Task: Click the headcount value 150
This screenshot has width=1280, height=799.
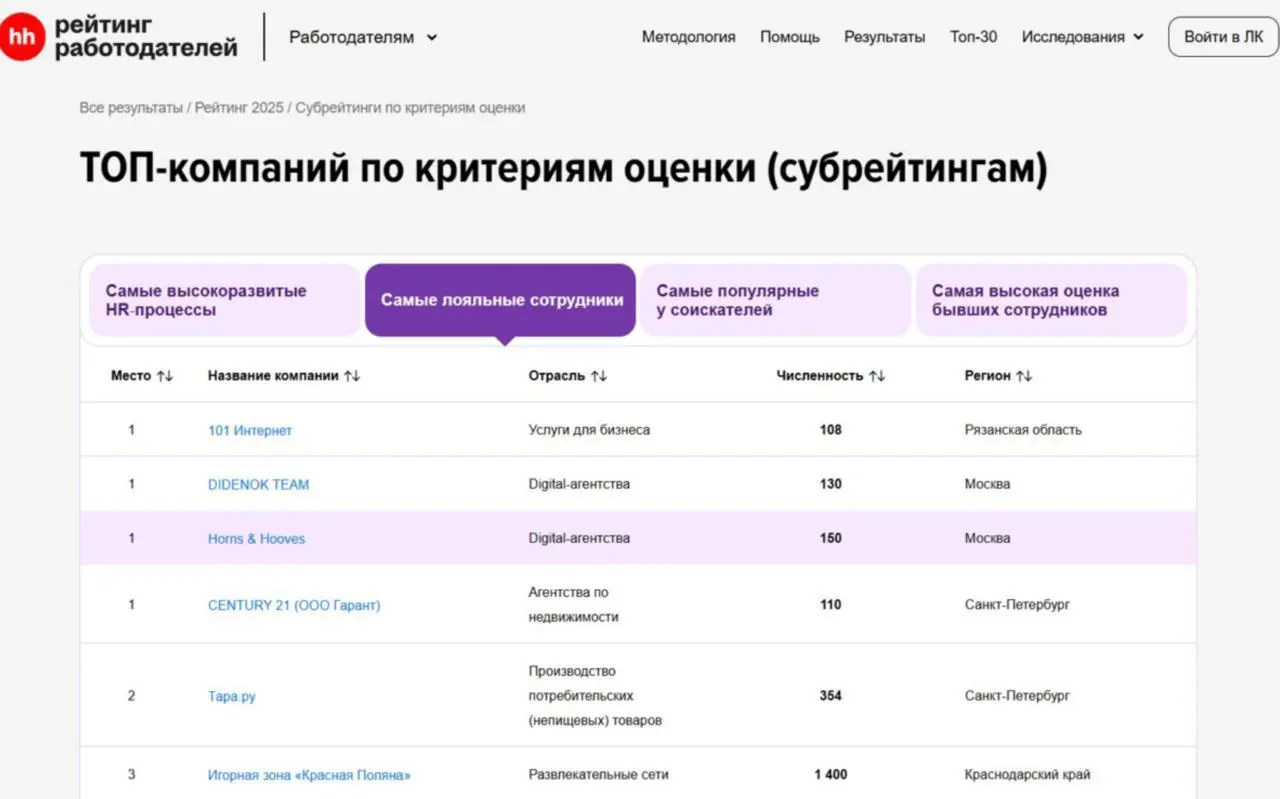Action: click(831, 538)
